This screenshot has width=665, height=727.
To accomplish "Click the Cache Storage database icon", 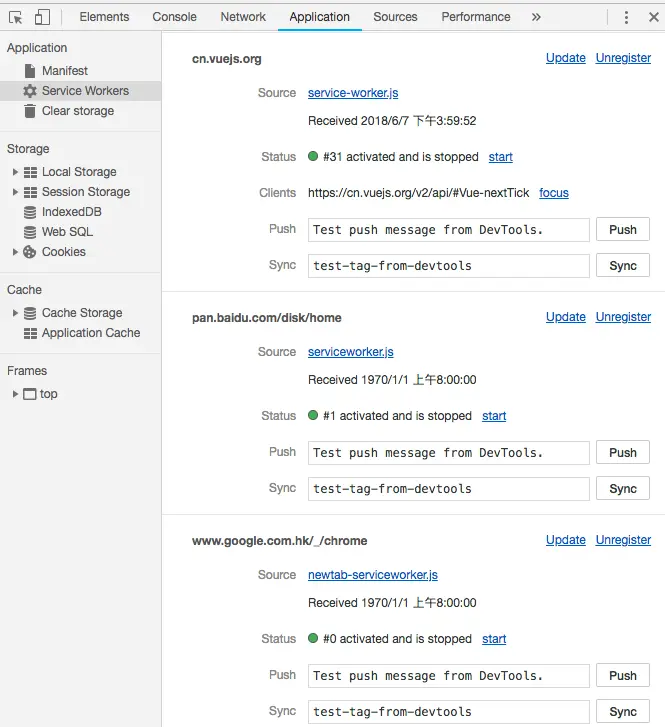I will point(30,313).
